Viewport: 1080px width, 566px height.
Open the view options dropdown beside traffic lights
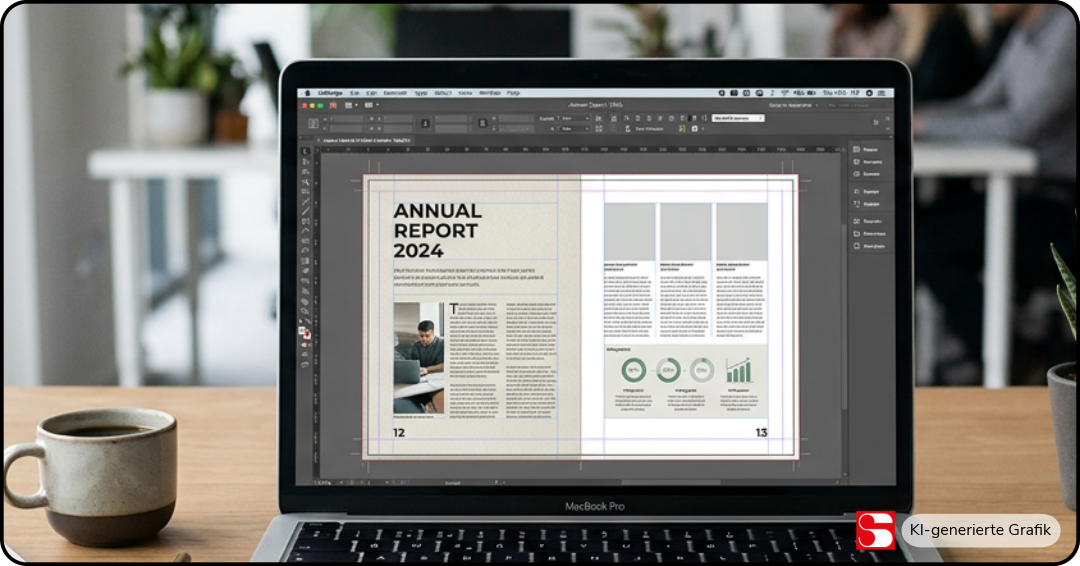click(x=351, y=105)
